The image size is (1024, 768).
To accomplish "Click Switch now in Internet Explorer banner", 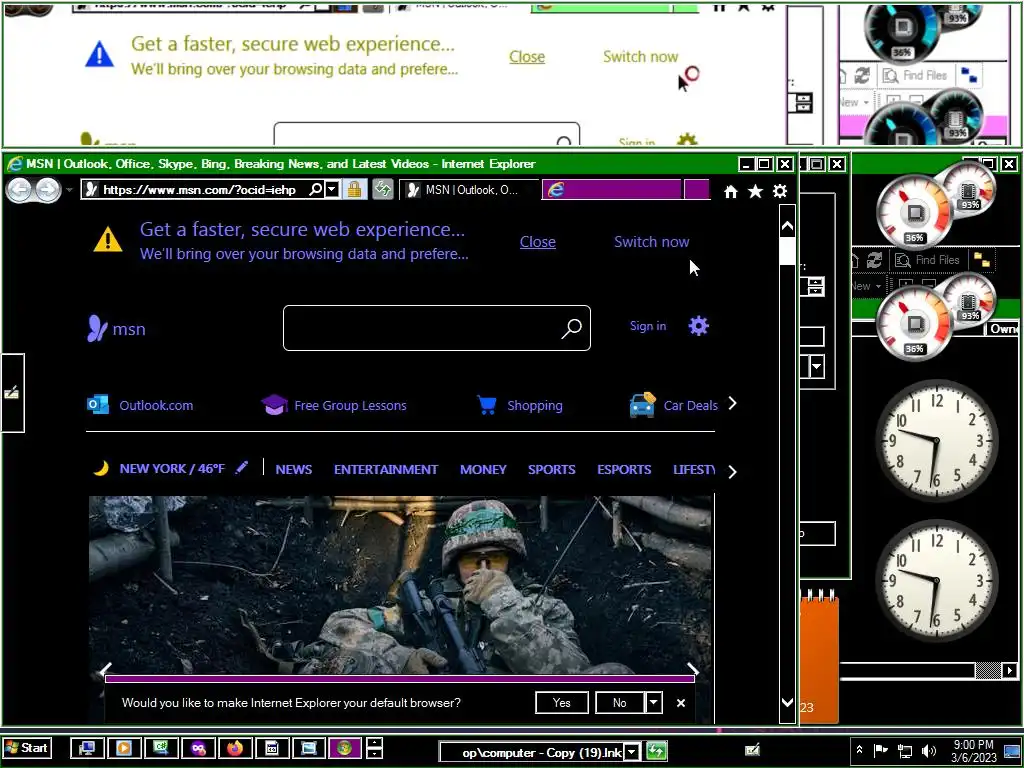I will coord(651,242).
